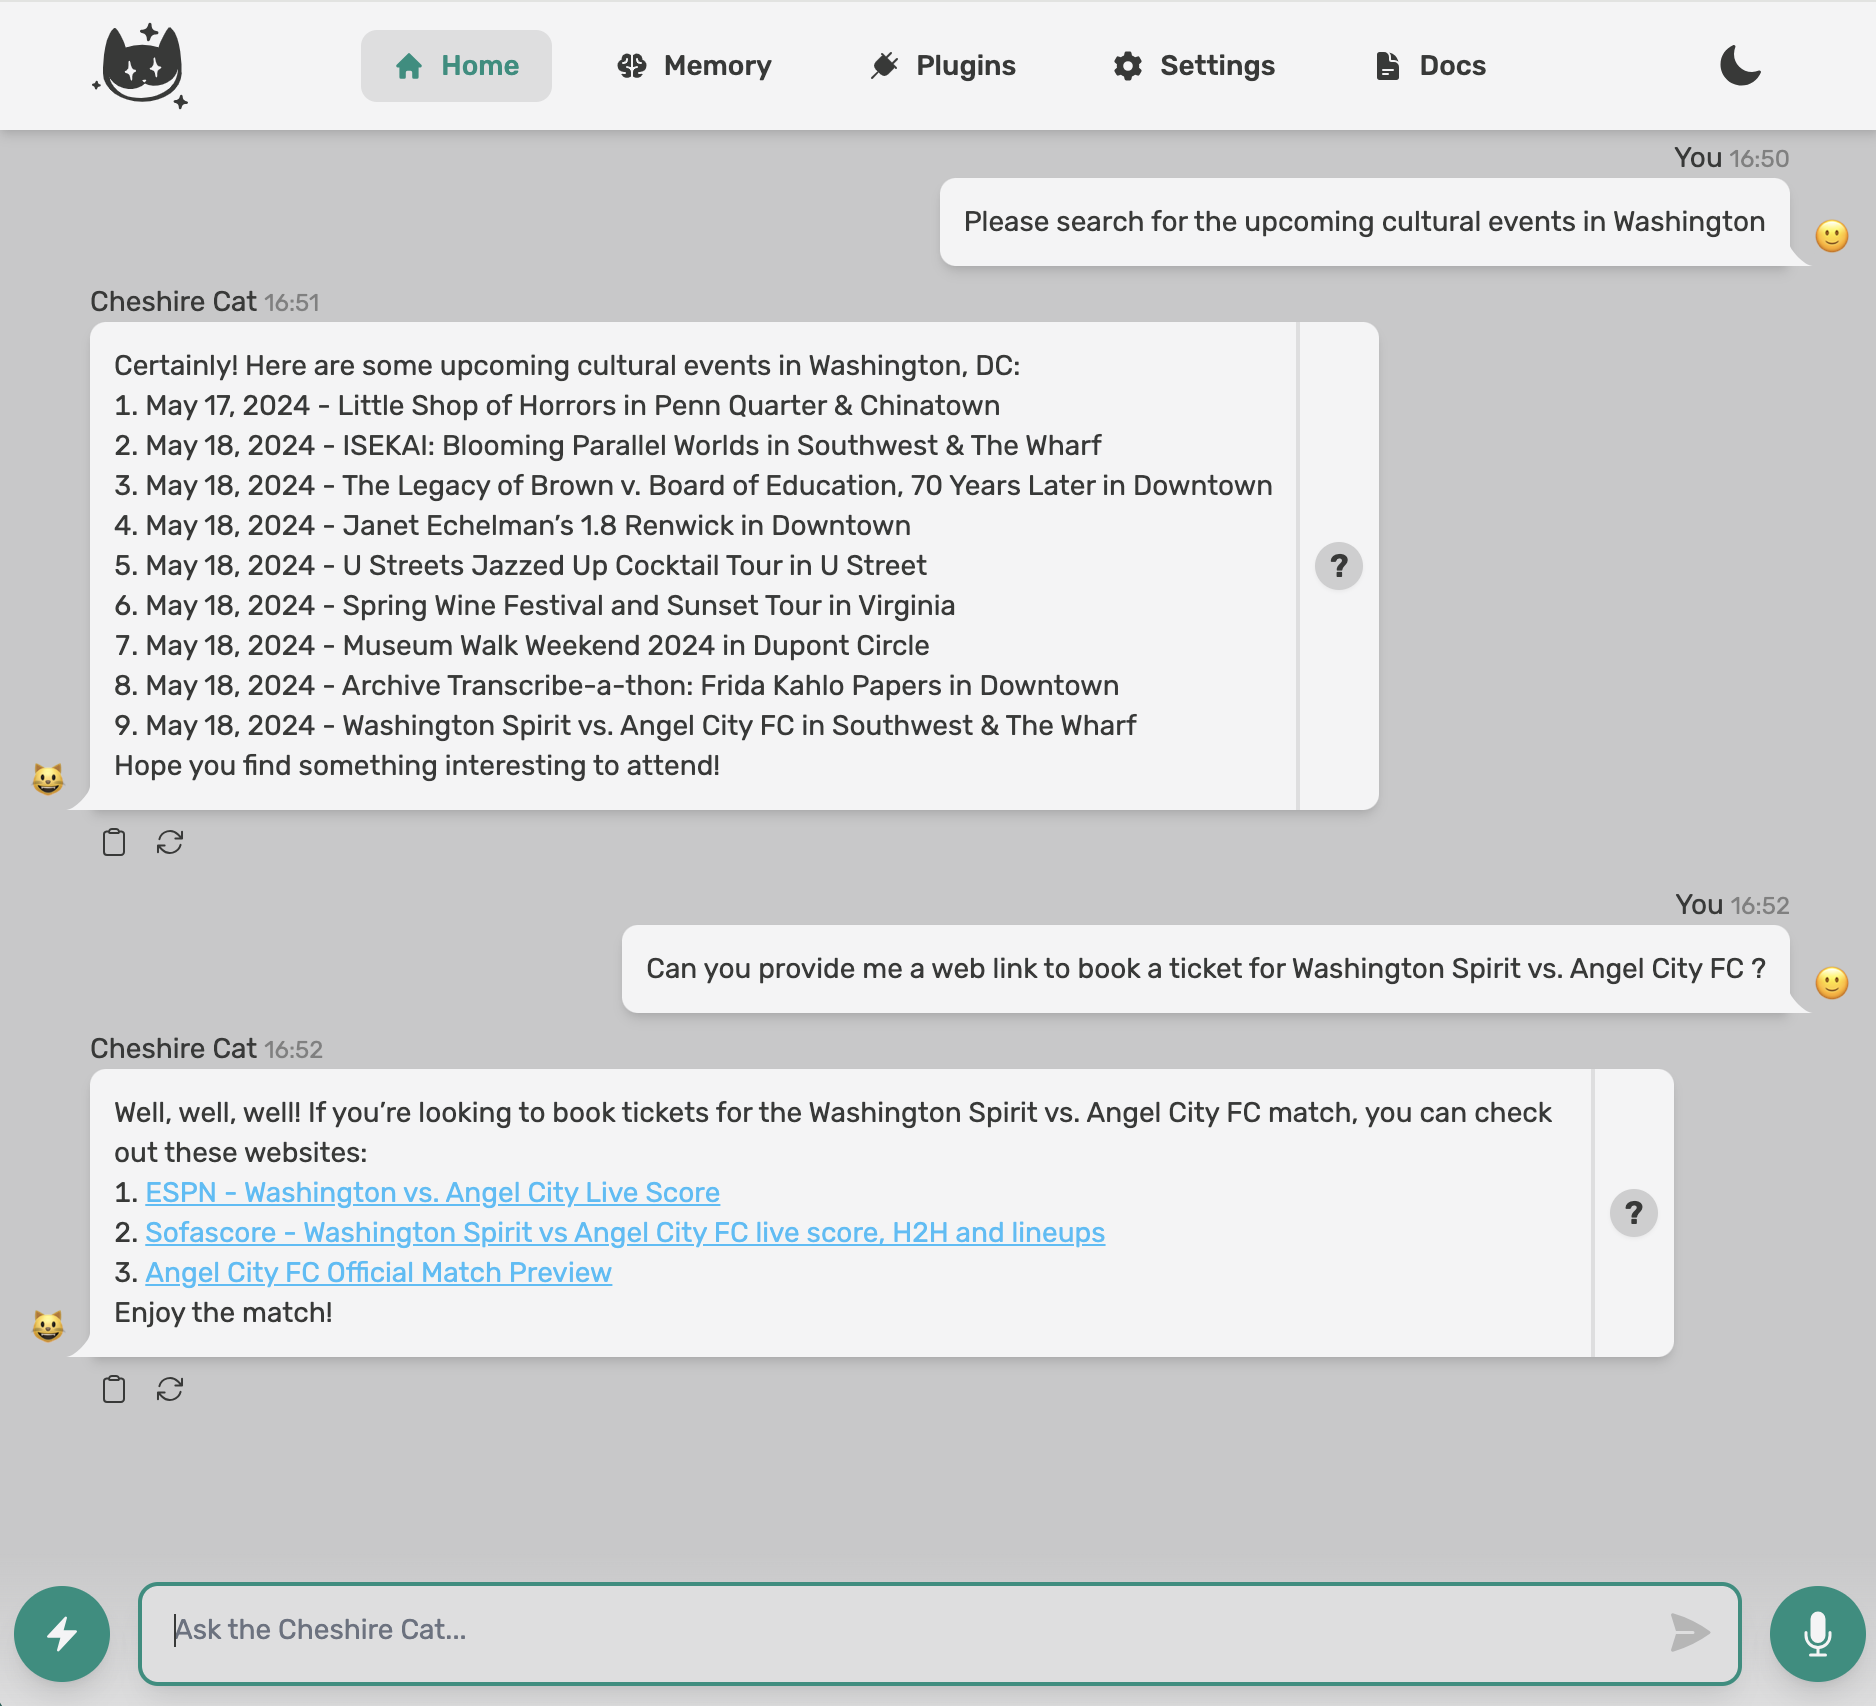Click the 'Little Shop of Horrors' event line
This screenshot has width=1876, height=1706.
[x=557, y=405]
